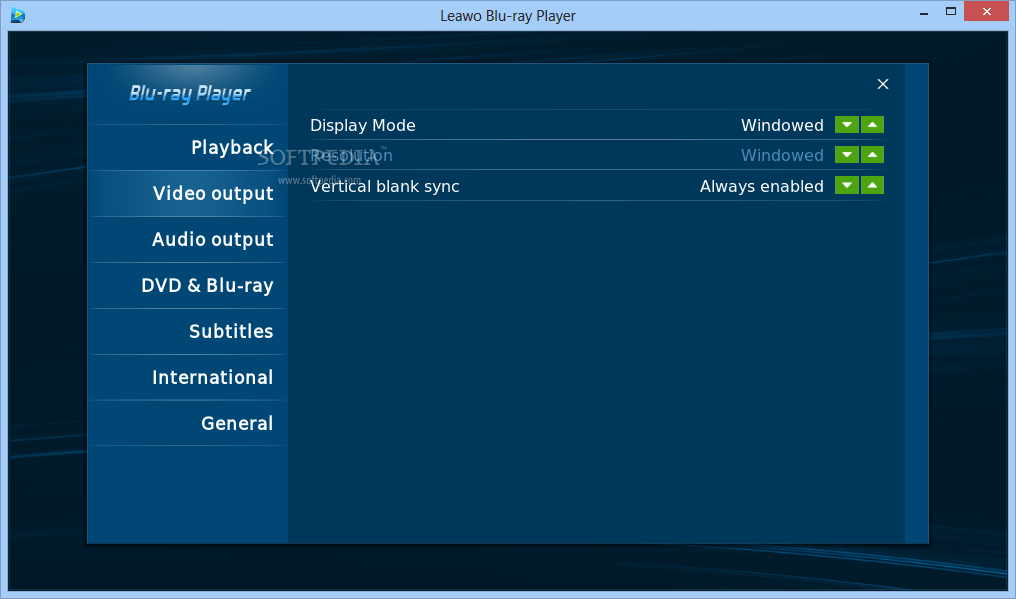Click the Display Mode down arrow
The image size is (1016, 599).
click(x=846, y=124)
